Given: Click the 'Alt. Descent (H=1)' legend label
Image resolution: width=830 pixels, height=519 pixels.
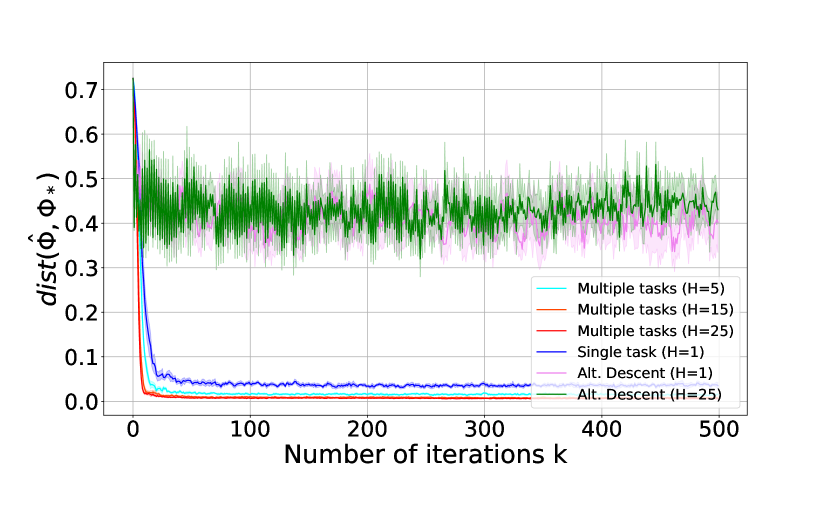Looking at the screenshot, I should click(x=645, y=373).
